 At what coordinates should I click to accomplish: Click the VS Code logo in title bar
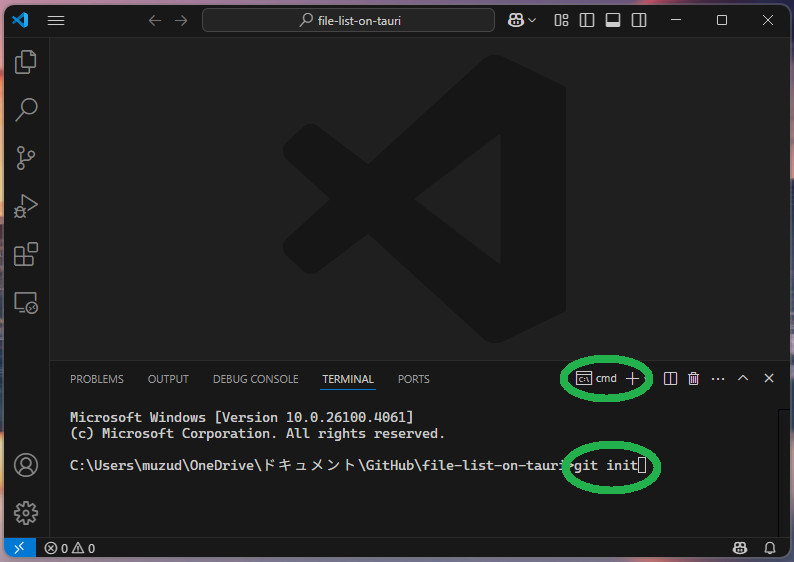(20, 20)
